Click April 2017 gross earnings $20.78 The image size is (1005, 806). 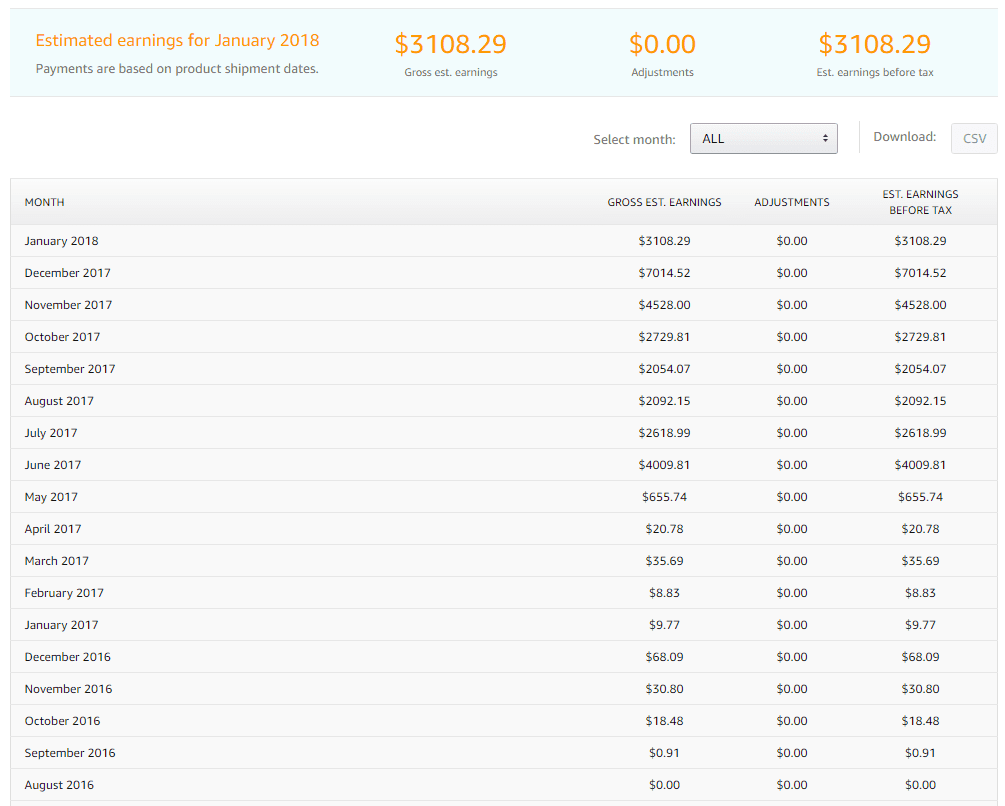point(664,529)
